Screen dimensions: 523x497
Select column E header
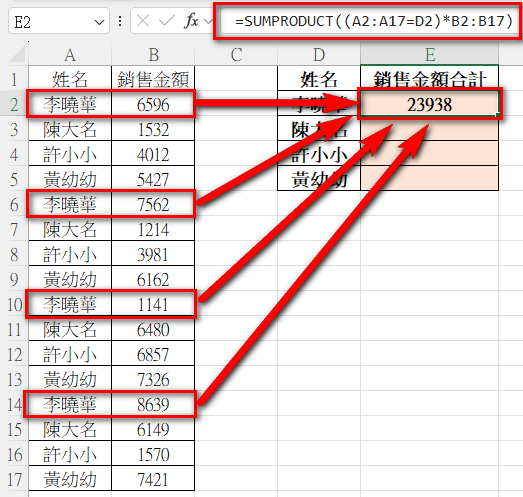(430, 54)
